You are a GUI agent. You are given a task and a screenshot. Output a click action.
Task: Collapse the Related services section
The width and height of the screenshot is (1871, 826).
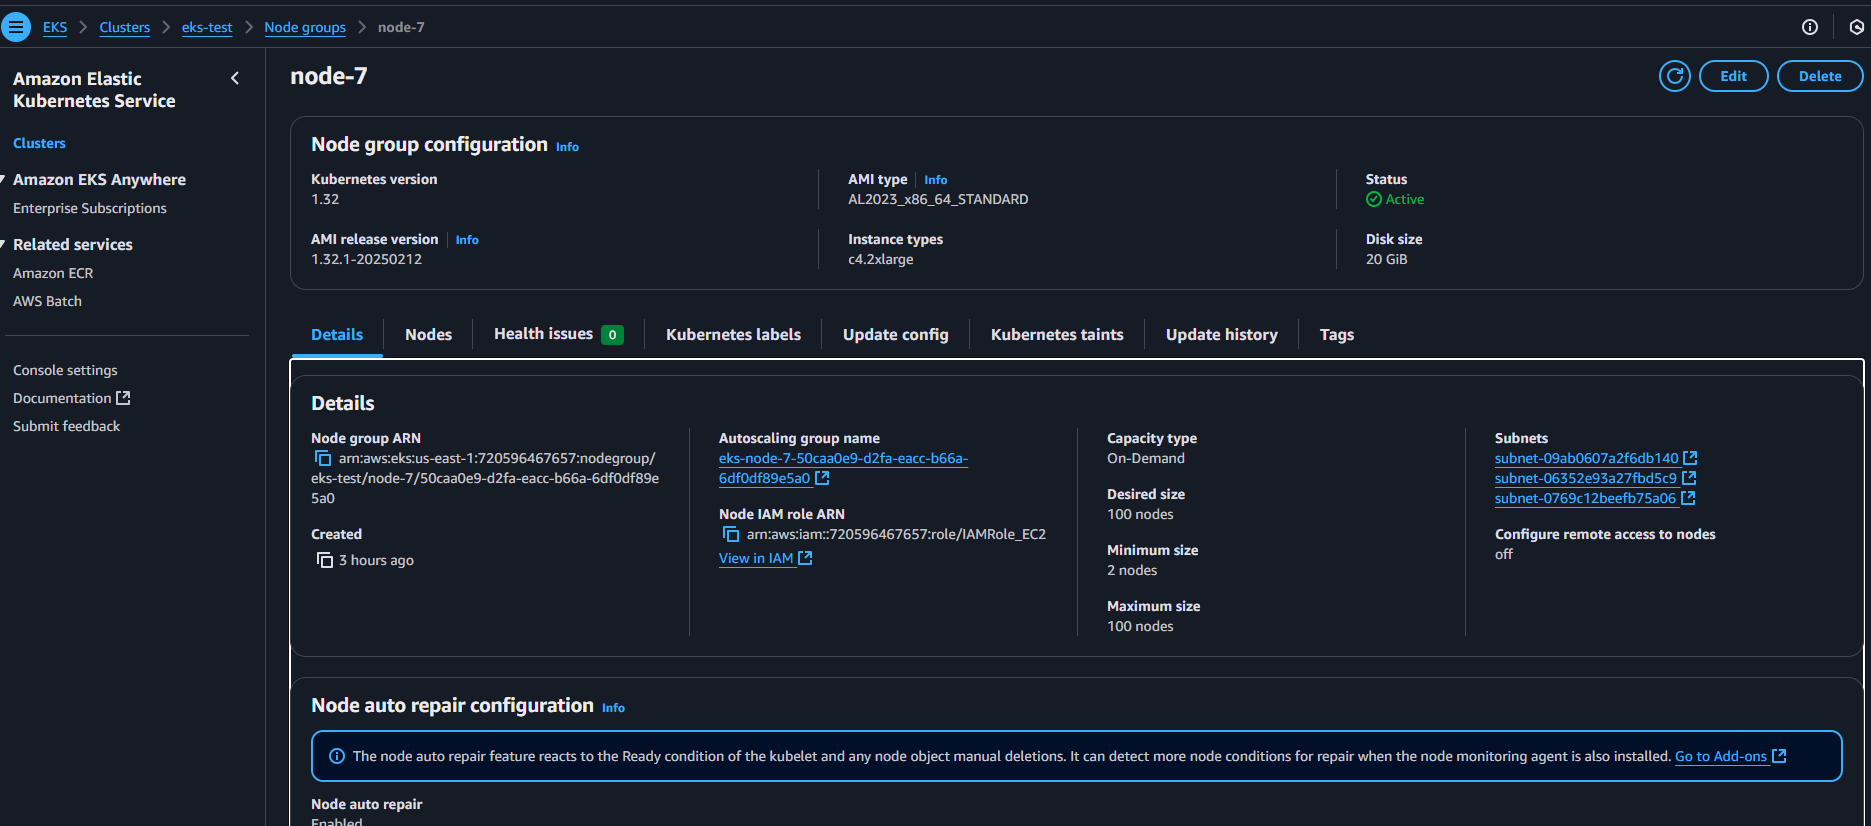(4, 245)
